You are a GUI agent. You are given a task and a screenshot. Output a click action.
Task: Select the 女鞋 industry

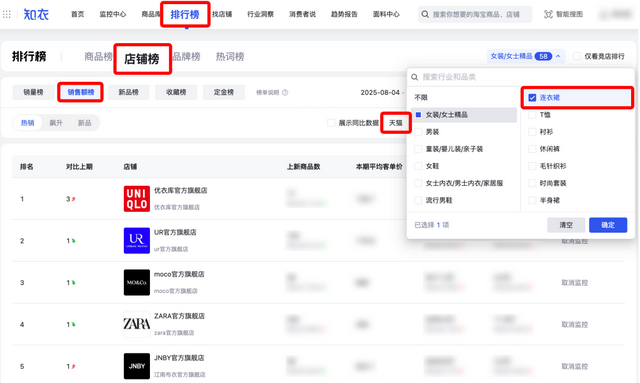pyautogui.click(x=418, y=166)
